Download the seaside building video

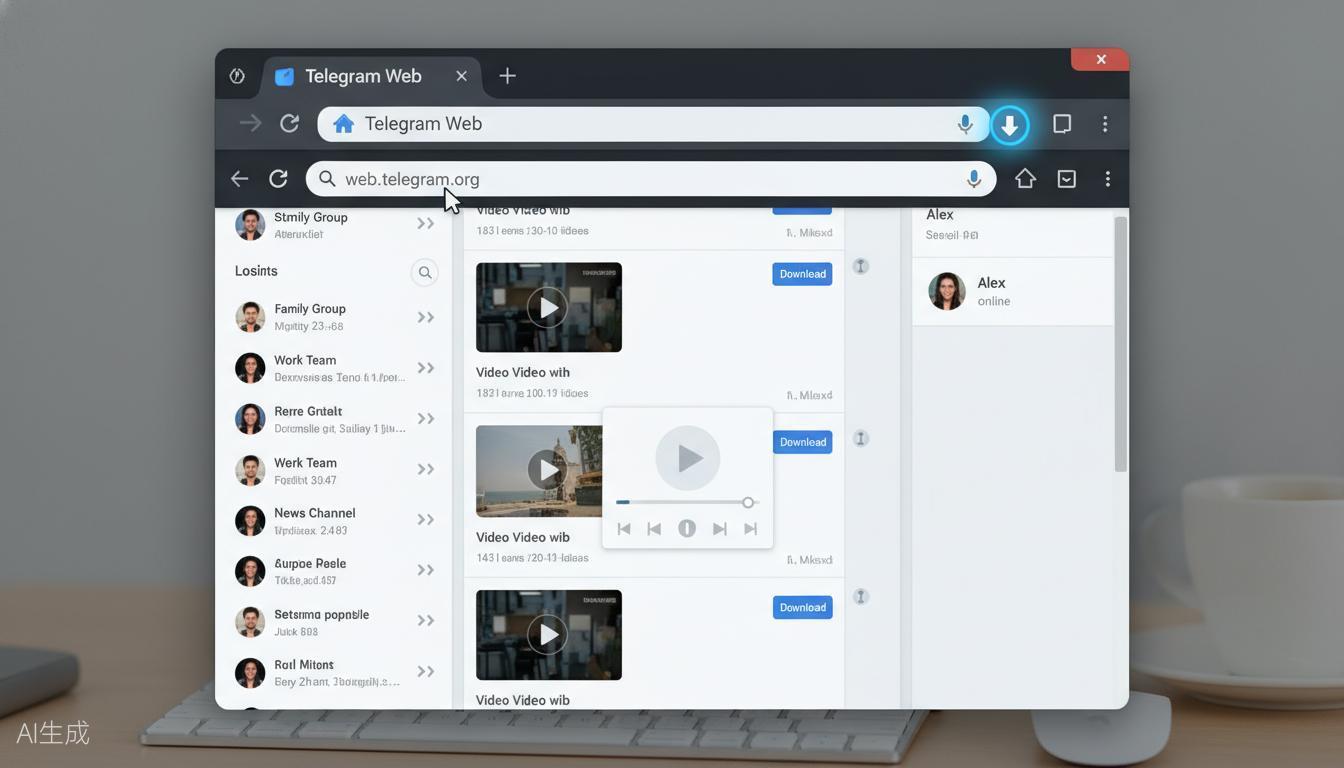coord(802,442)
